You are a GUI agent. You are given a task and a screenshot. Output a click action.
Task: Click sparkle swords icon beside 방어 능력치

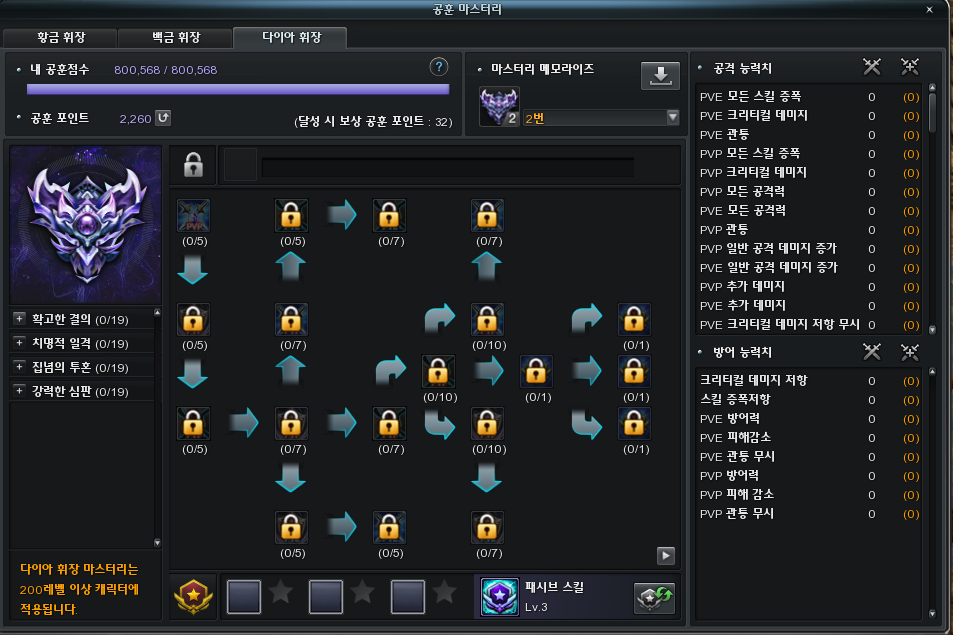point(909,352)
